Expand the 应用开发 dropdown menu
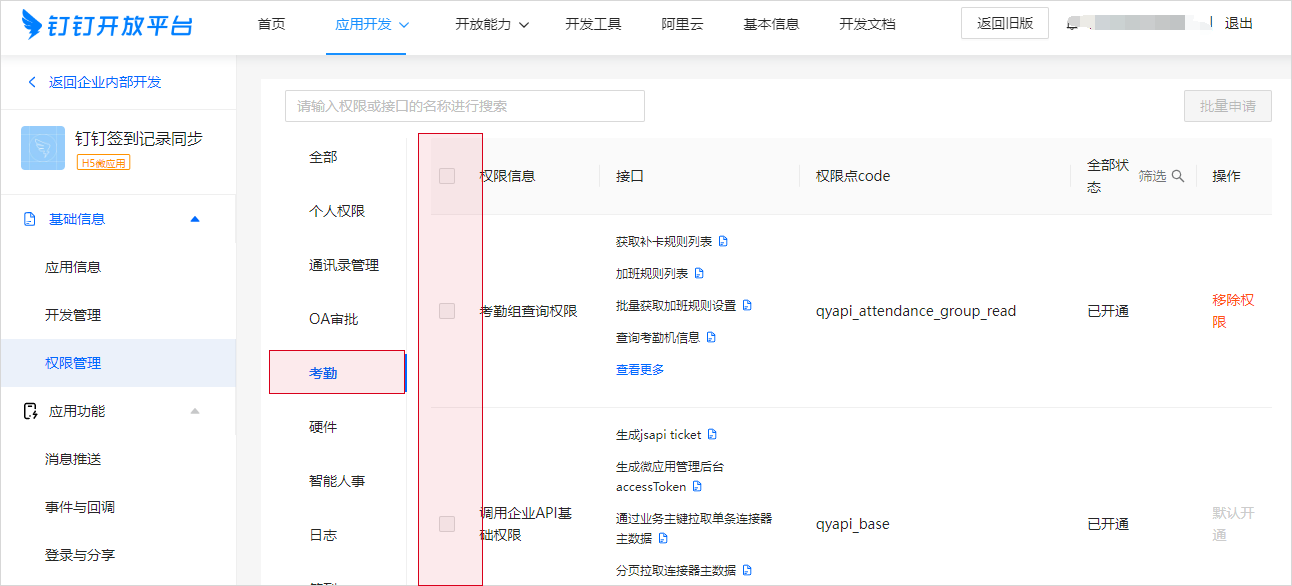This screenshot has width=1292, height=586. tap(372, 24)
